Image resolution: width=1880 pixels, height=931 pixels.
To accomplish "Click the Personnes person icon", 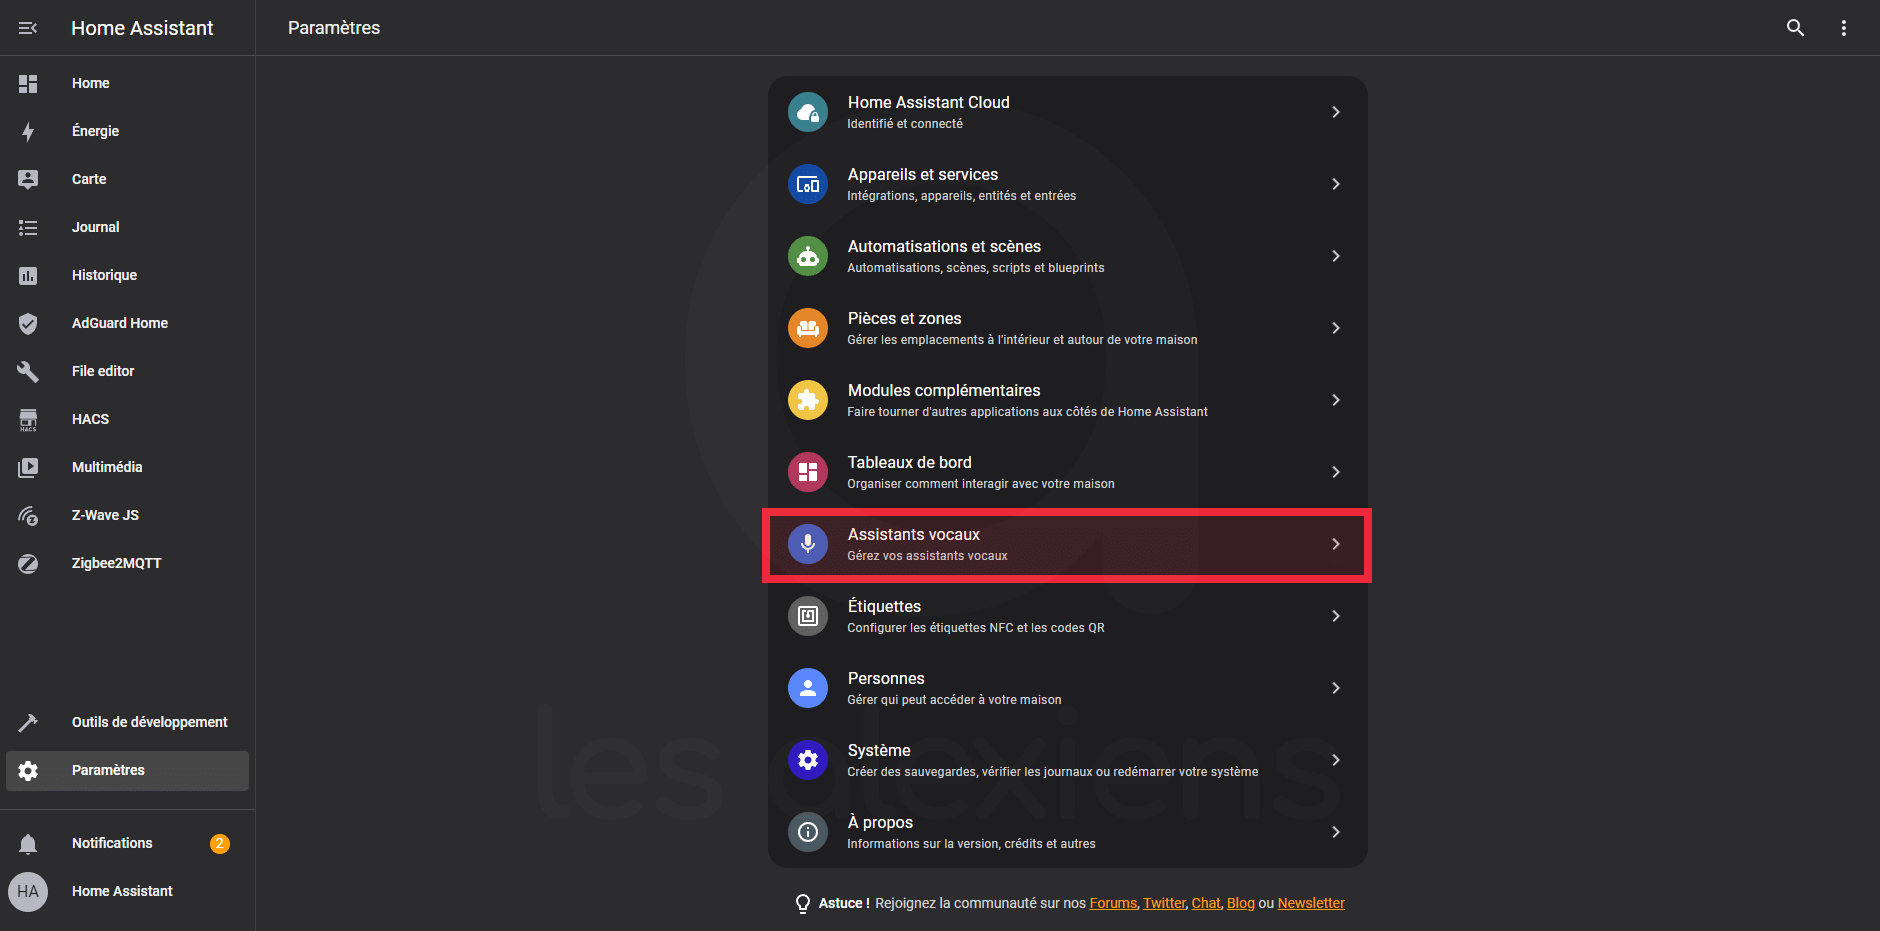I will [x=808, y=688].
